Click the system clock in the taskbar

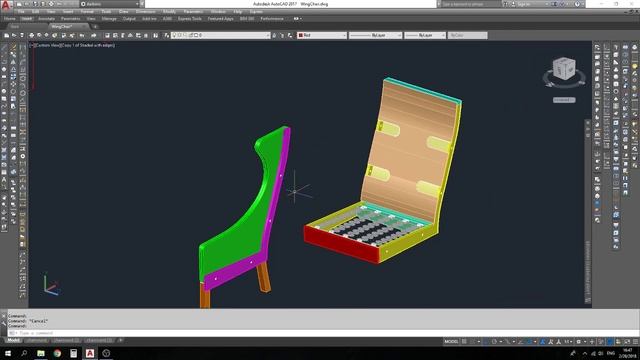point(628,353)
